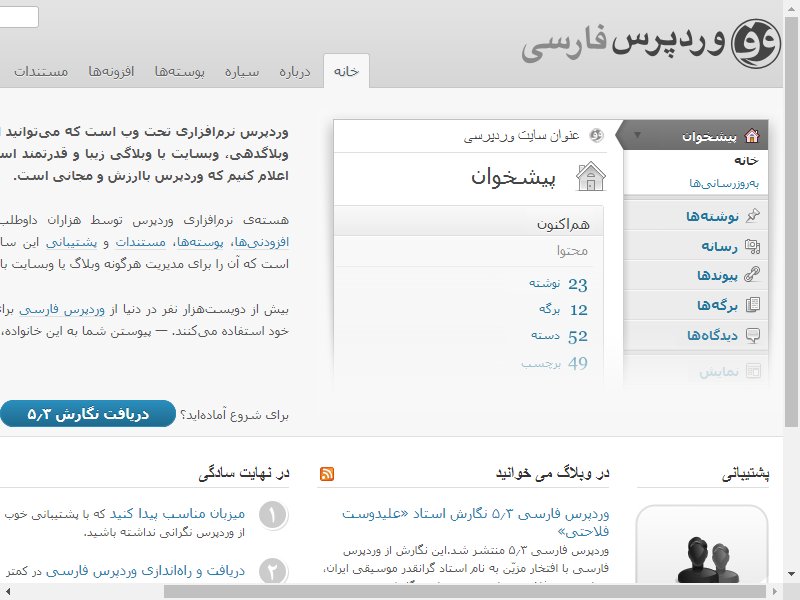Click the 23 نوشته count
Screen dimensions: 800x600
pos(558,284)
